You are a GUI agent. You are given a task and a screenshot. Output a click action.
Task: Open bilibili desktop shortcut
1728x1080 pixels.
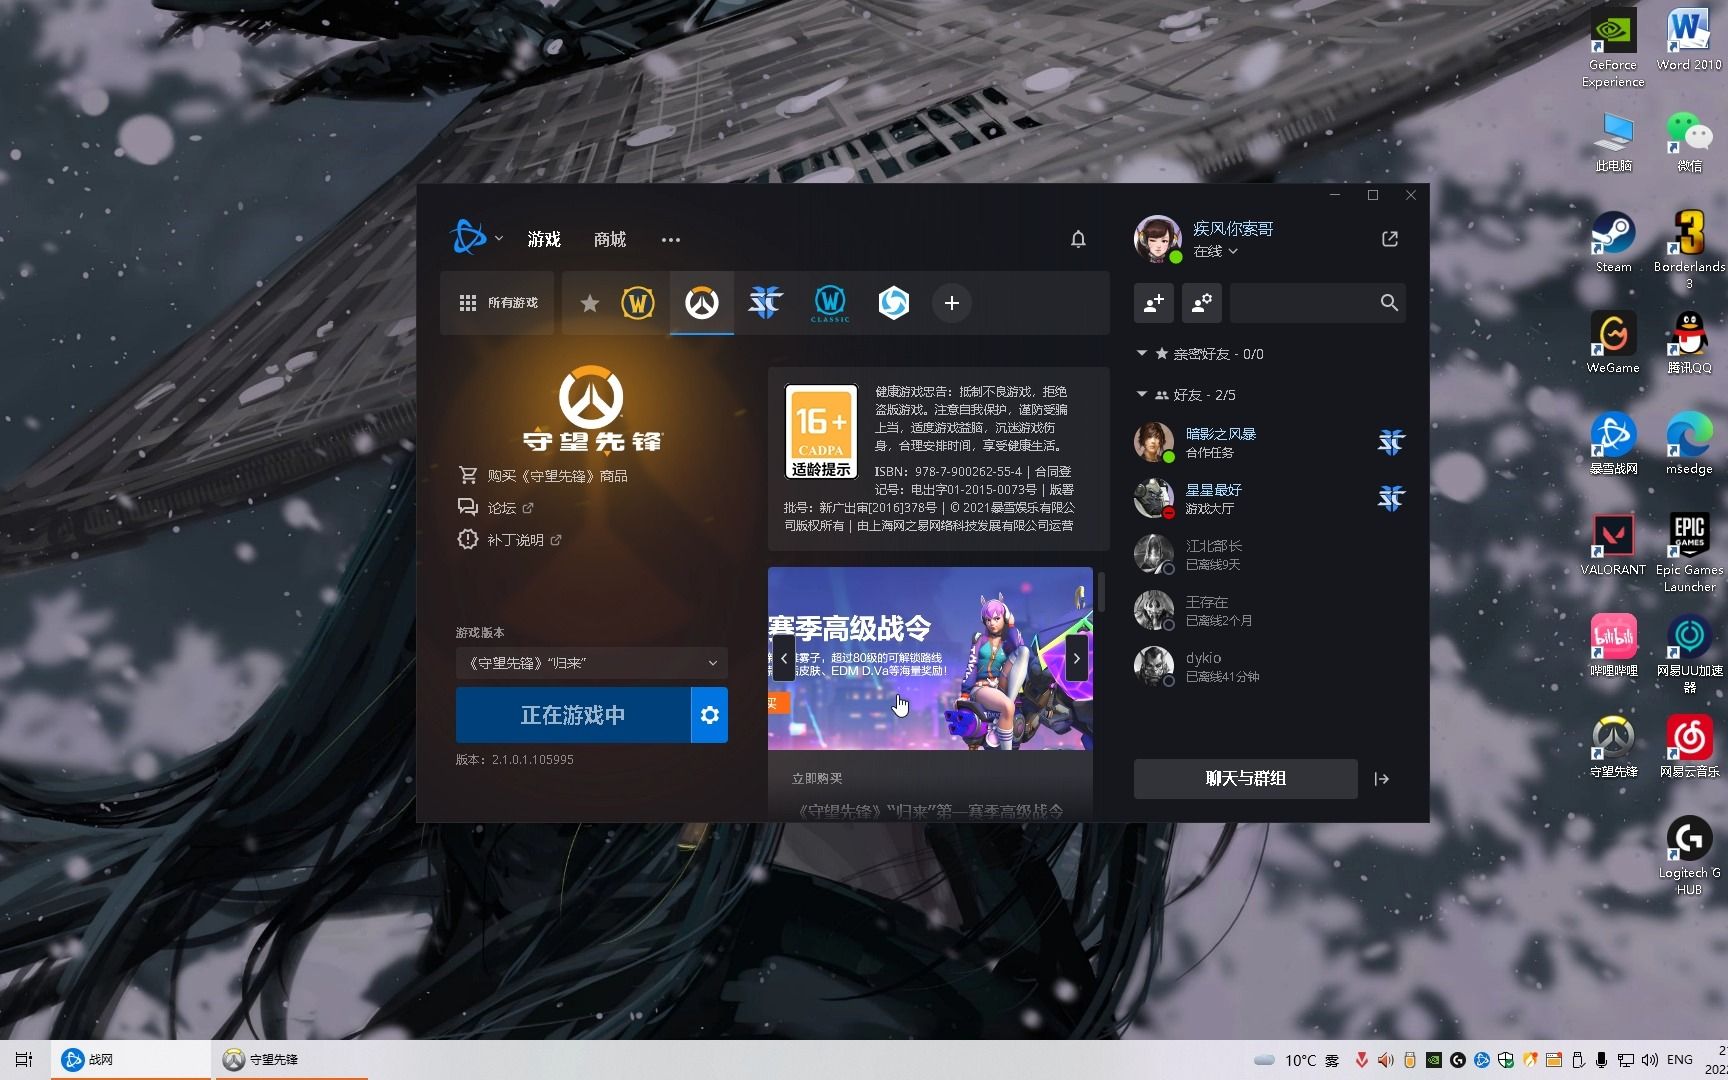tap(1613, 645)
